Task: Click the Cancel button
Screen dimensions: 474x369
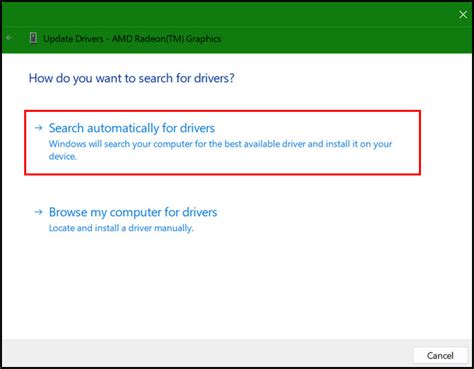Action: 440,356
